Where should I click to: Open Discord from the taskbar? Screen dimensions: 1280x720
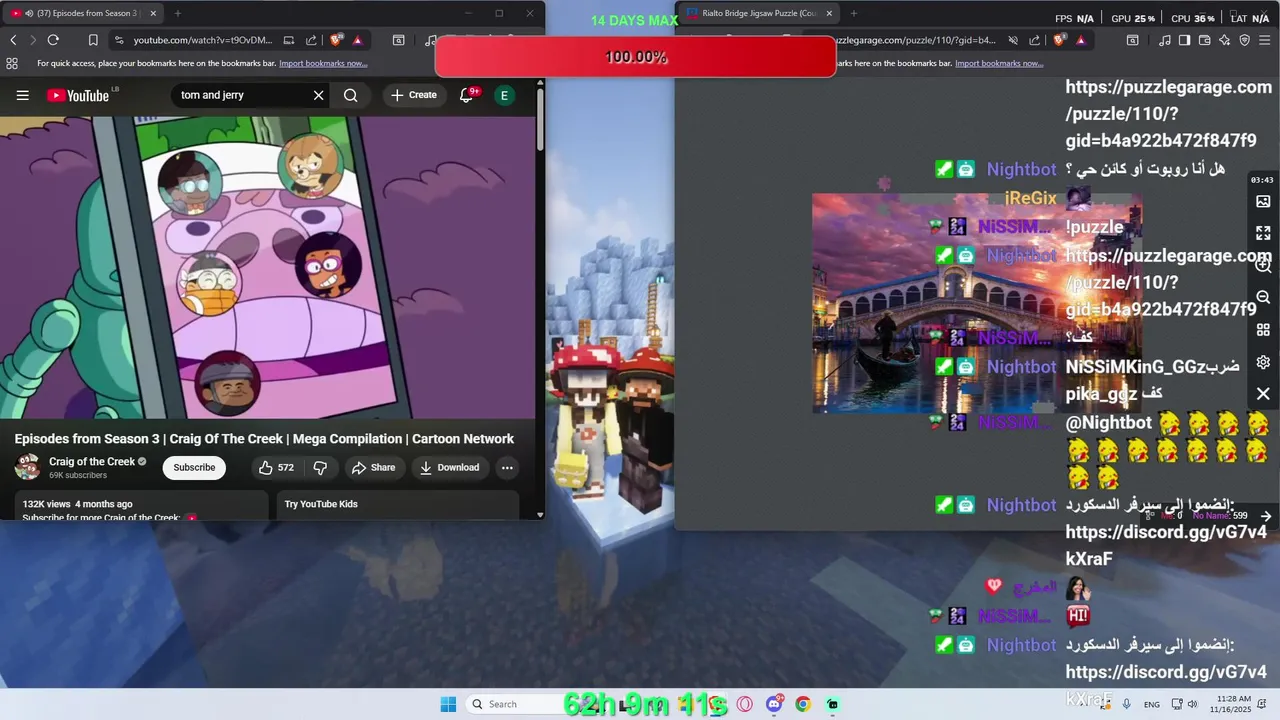(x=774, y=704)
